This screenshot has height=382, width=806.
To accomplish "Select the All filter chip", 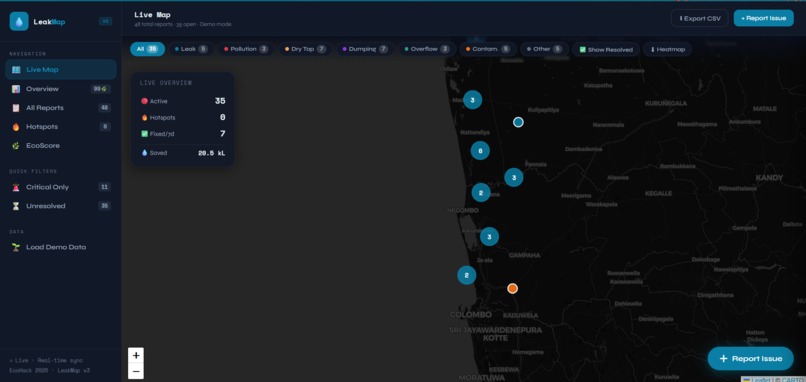I will (147, 49).
